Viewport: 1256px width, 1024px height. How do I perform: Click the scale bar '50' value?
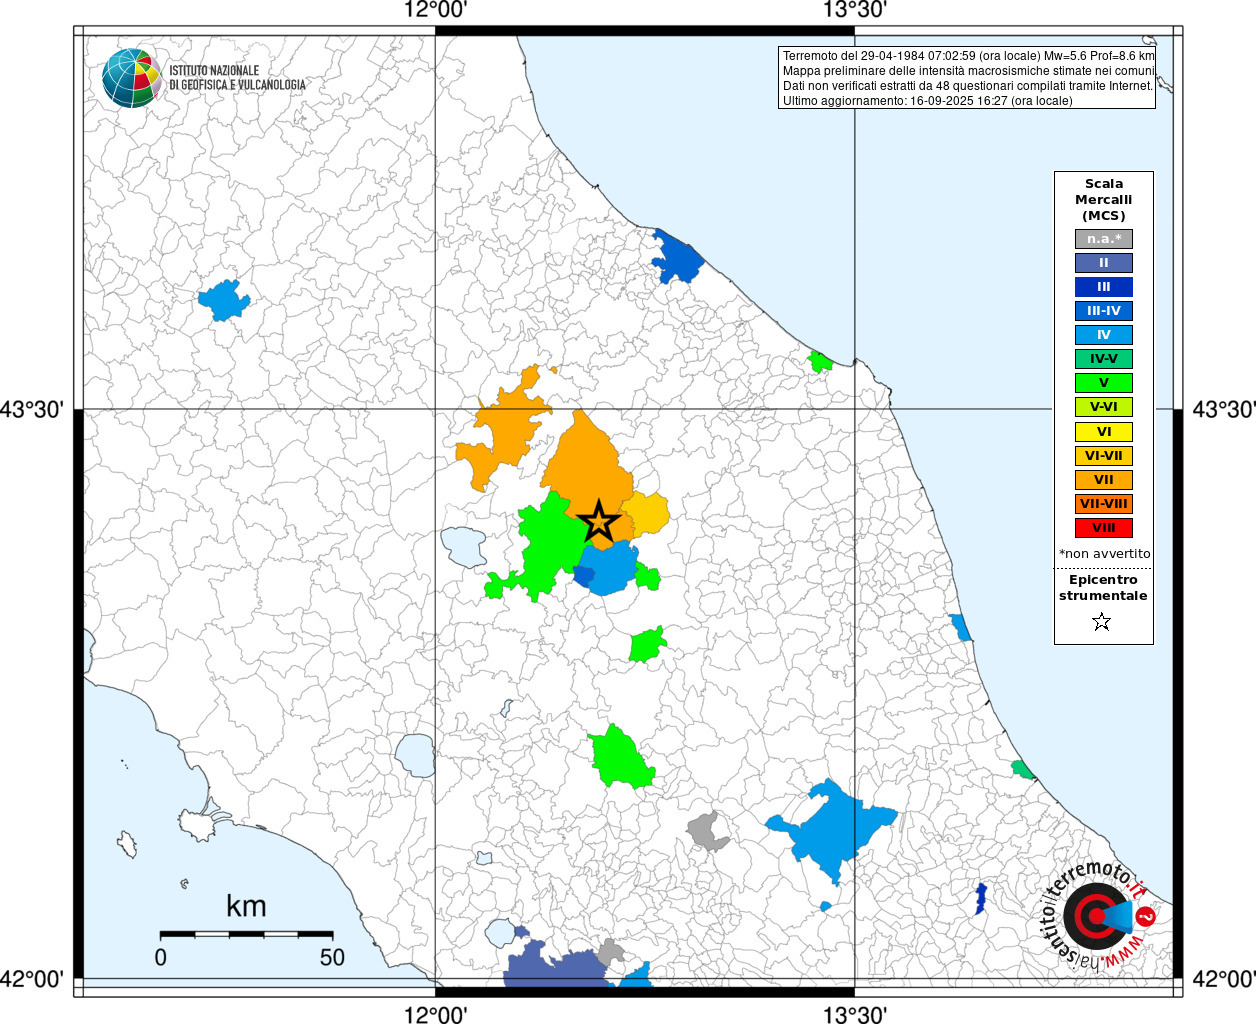click(x=332, y=957)
